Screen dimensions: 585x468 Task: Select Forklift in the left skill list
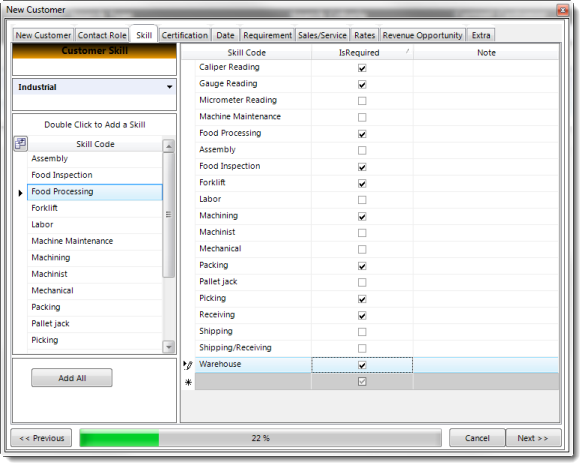coord(95,208)
